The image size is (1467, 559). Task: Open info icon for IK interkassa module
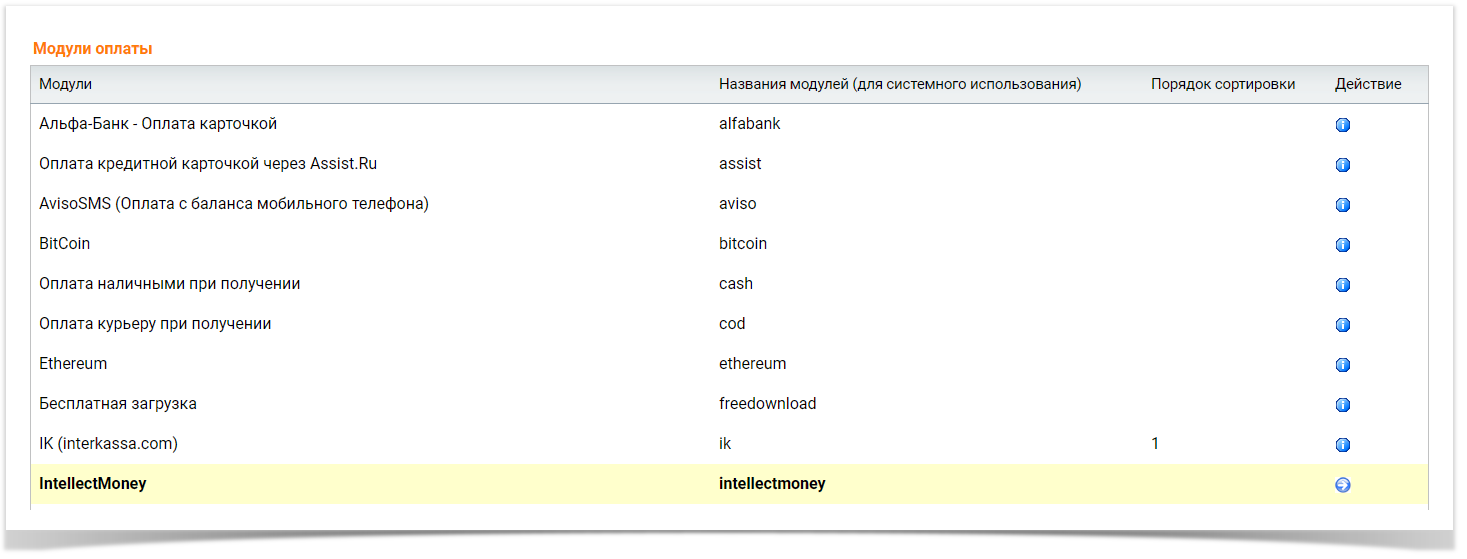pyautogui.click(x=1343, y=445)
